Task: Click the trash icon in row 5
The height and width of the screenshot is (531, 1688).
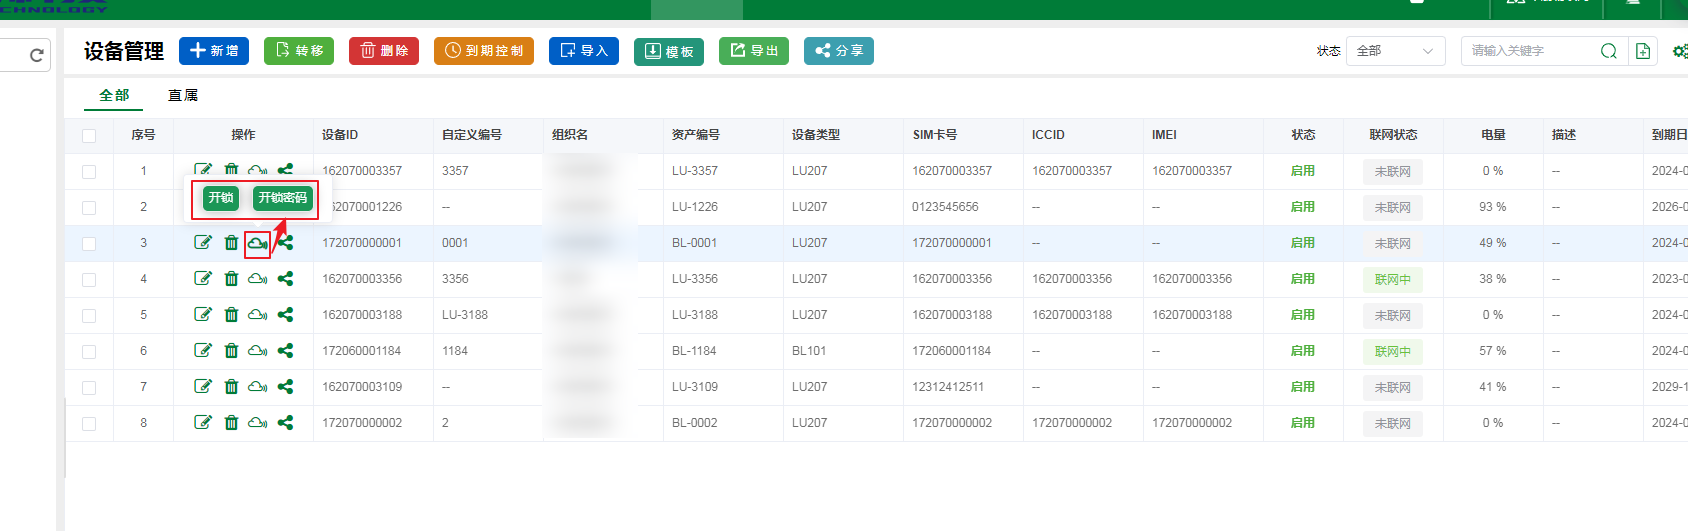Action: pos(231,314)
